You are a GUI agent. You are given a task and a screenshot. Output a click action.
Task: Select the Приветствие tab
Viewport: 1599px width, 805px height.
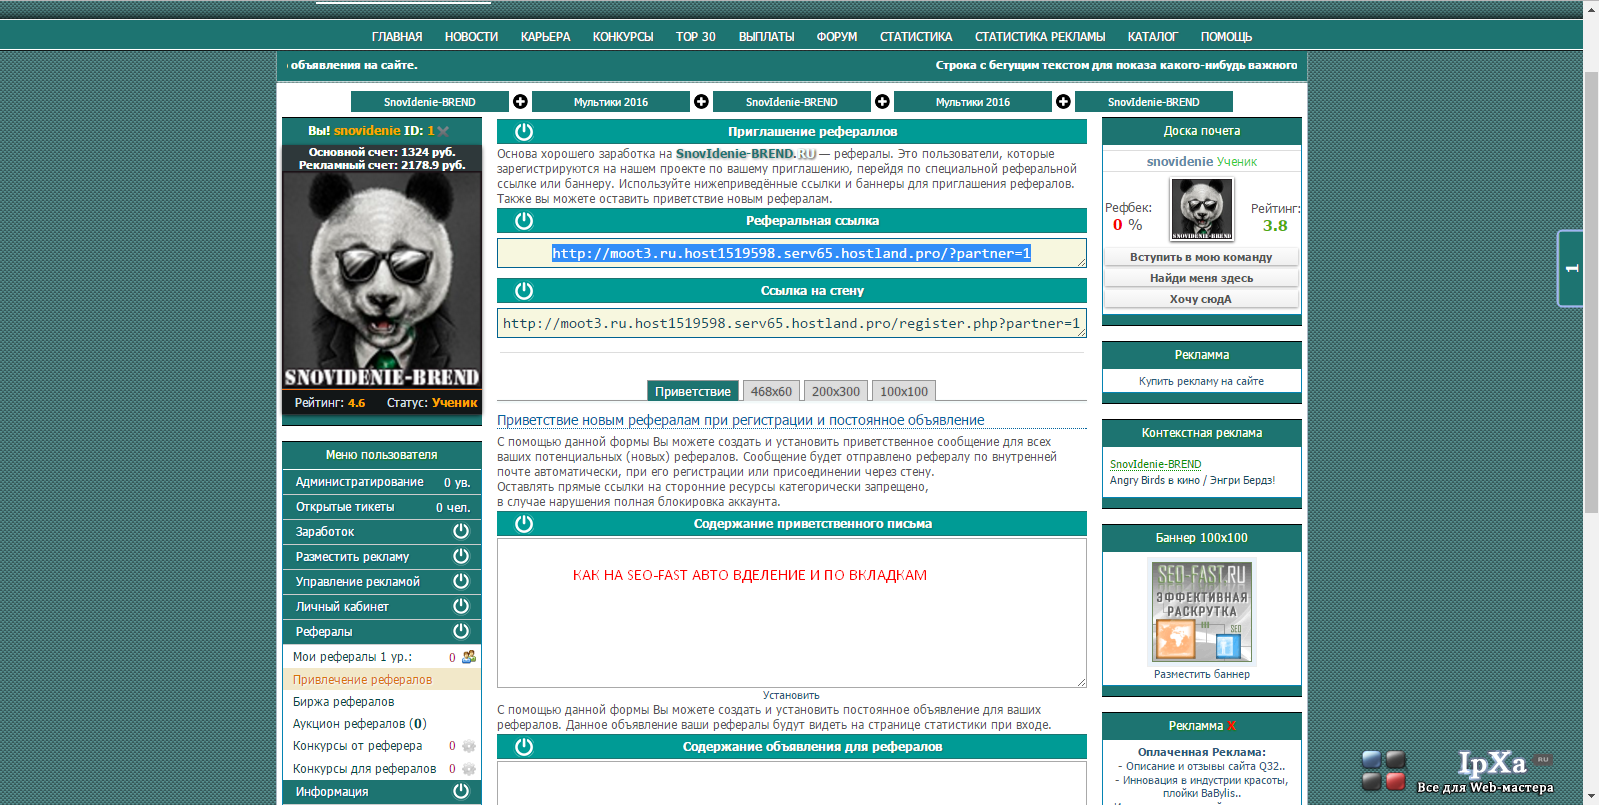[x=693, y=392]
